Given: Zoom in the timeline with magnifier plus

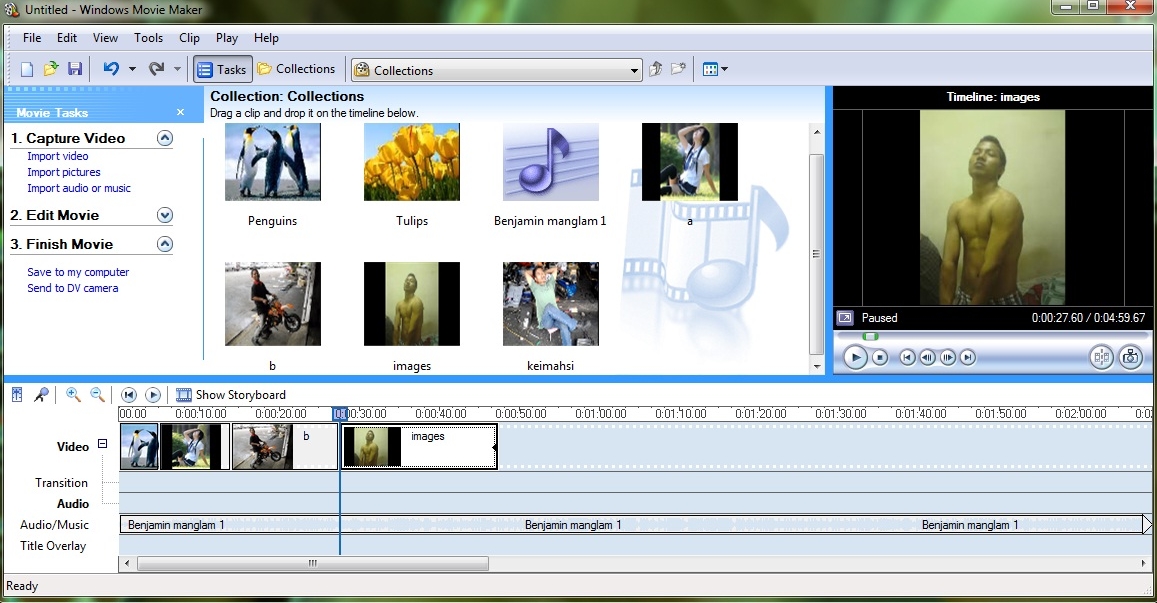Looking at the screenshot, I should point(73,395).
